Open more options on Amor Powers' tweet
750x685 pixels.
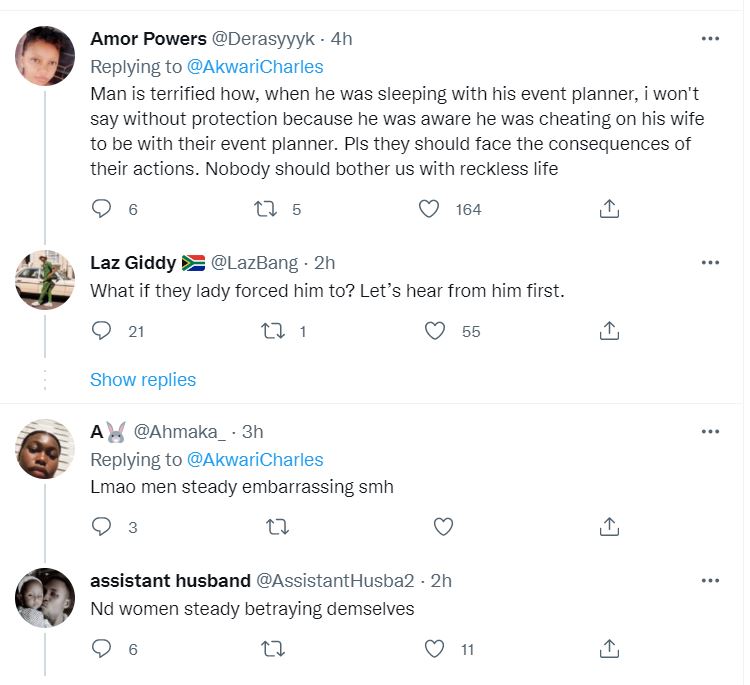click(710, 39)
